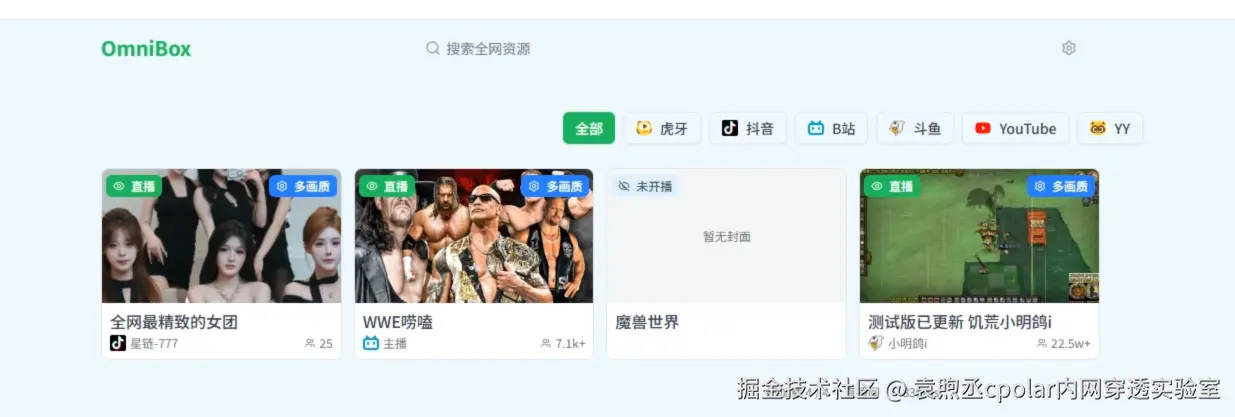Open the 魔兽世界 offline stream card

pyautogui.click(x=727, y=264)
